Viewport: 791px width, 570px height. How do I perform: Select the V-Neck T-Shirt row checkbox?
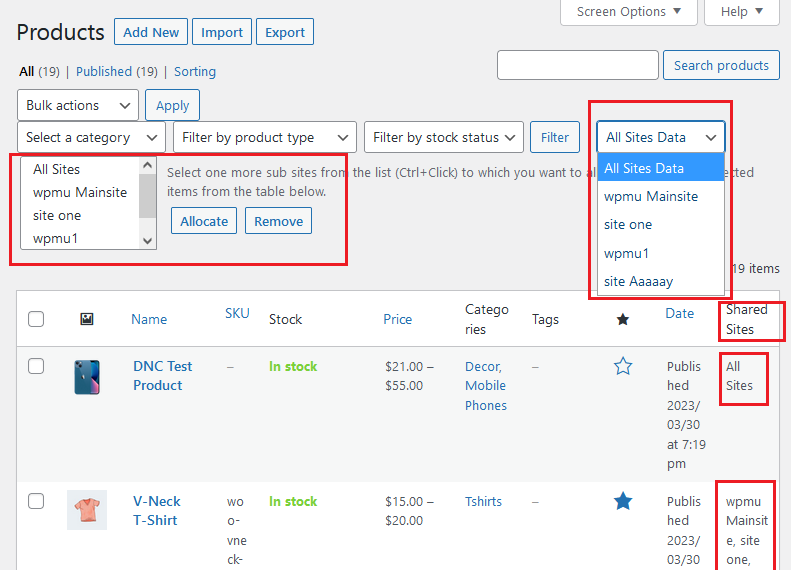coord(36,501)
